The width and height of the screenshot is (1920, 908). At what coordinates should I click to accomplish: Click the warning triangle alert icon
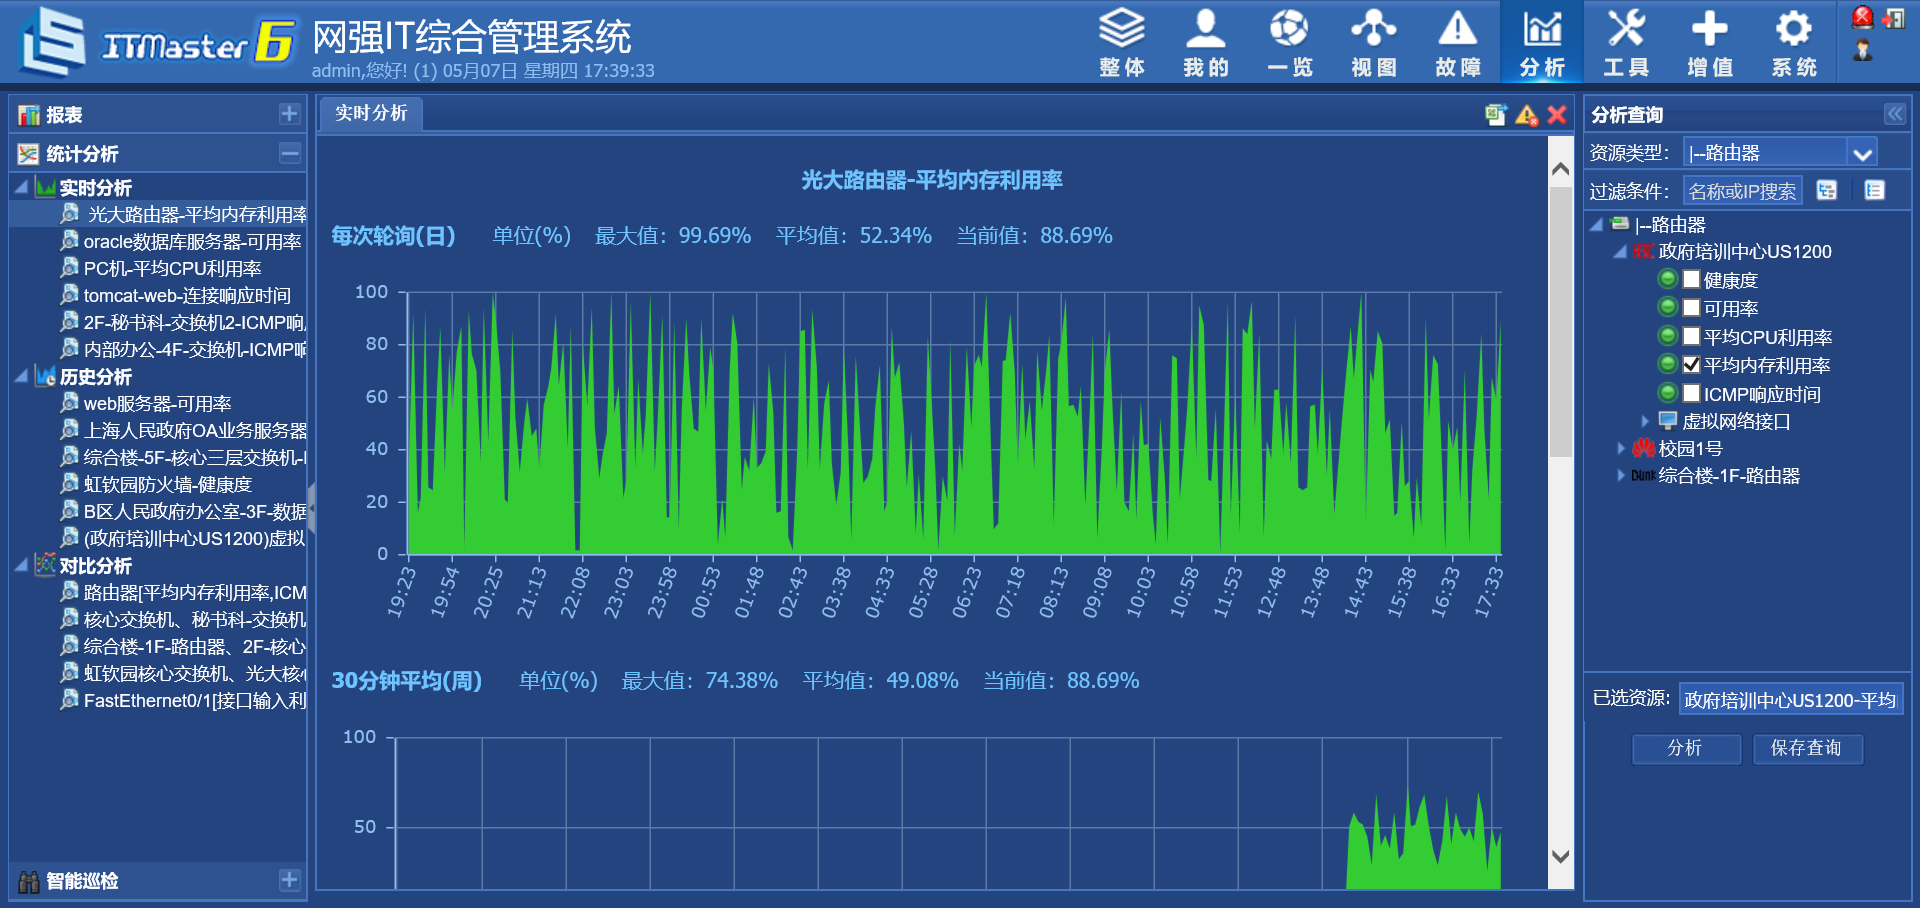coord(1526,115)
